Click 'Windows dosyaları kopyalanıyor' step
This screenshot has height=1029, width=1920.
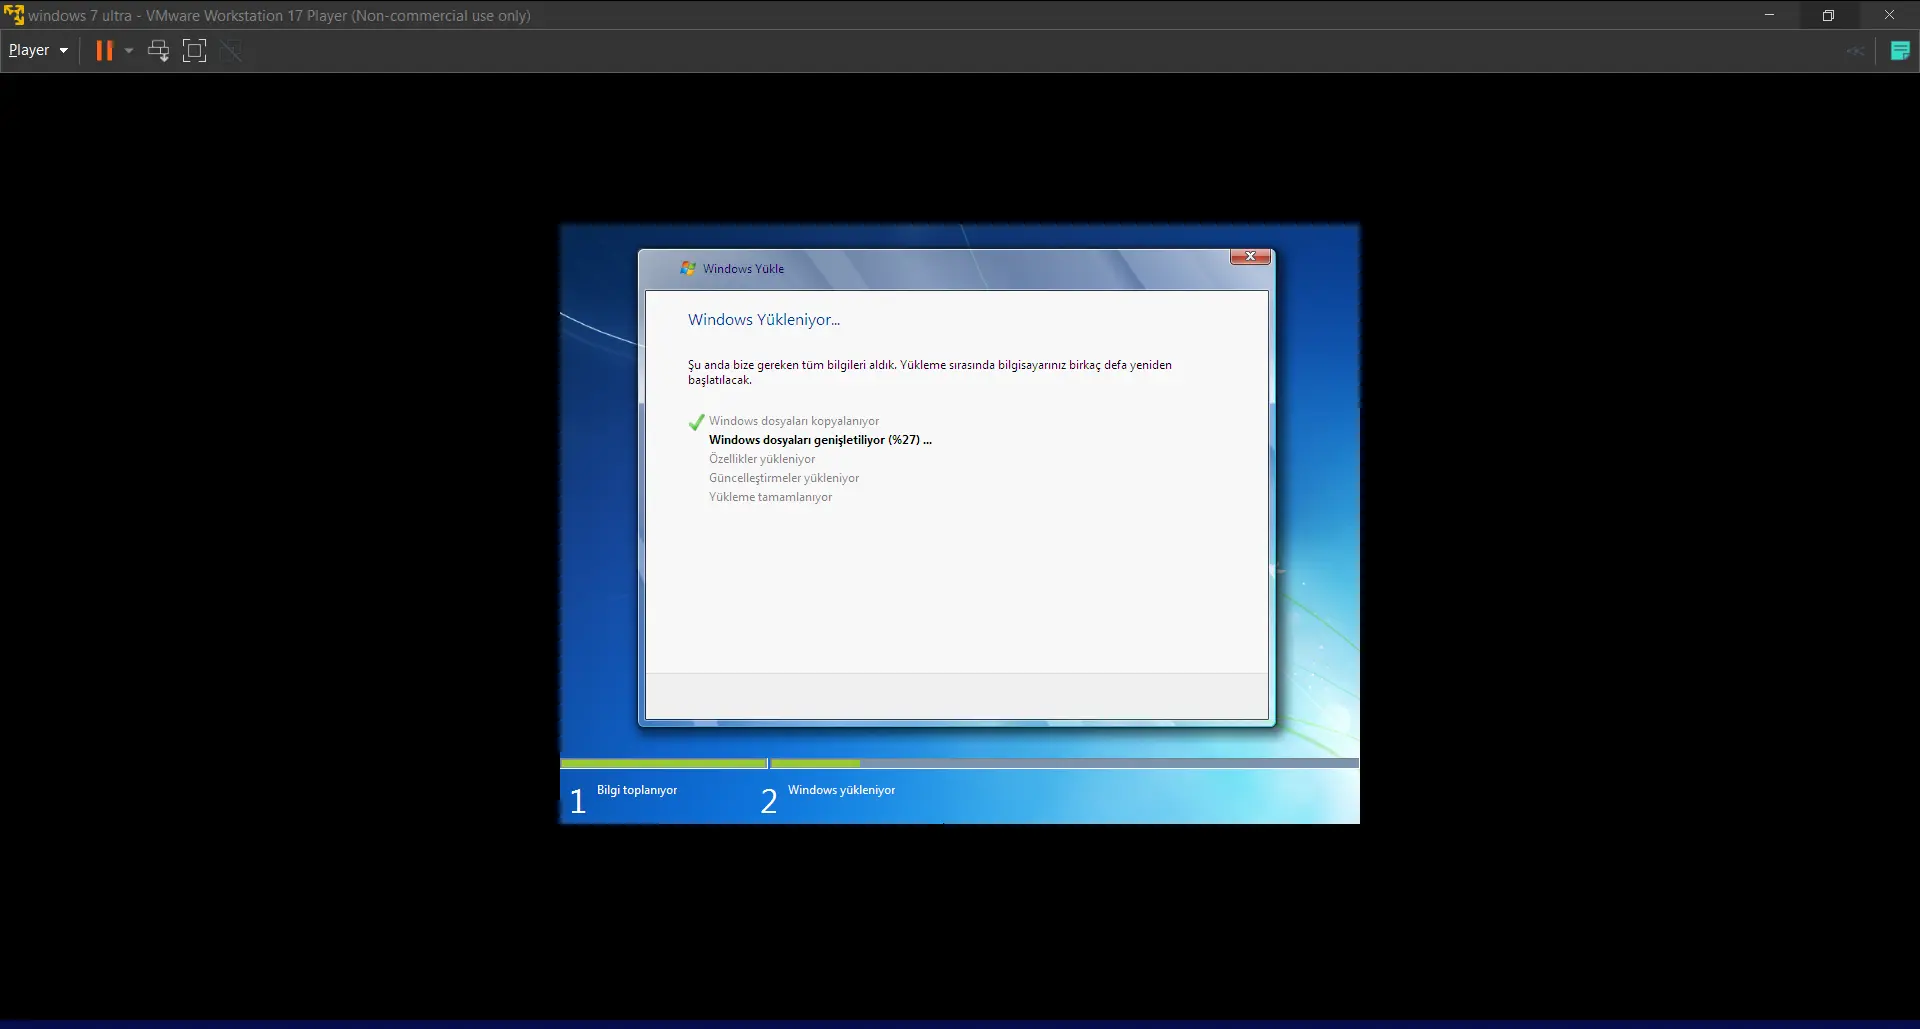(794, 421)
